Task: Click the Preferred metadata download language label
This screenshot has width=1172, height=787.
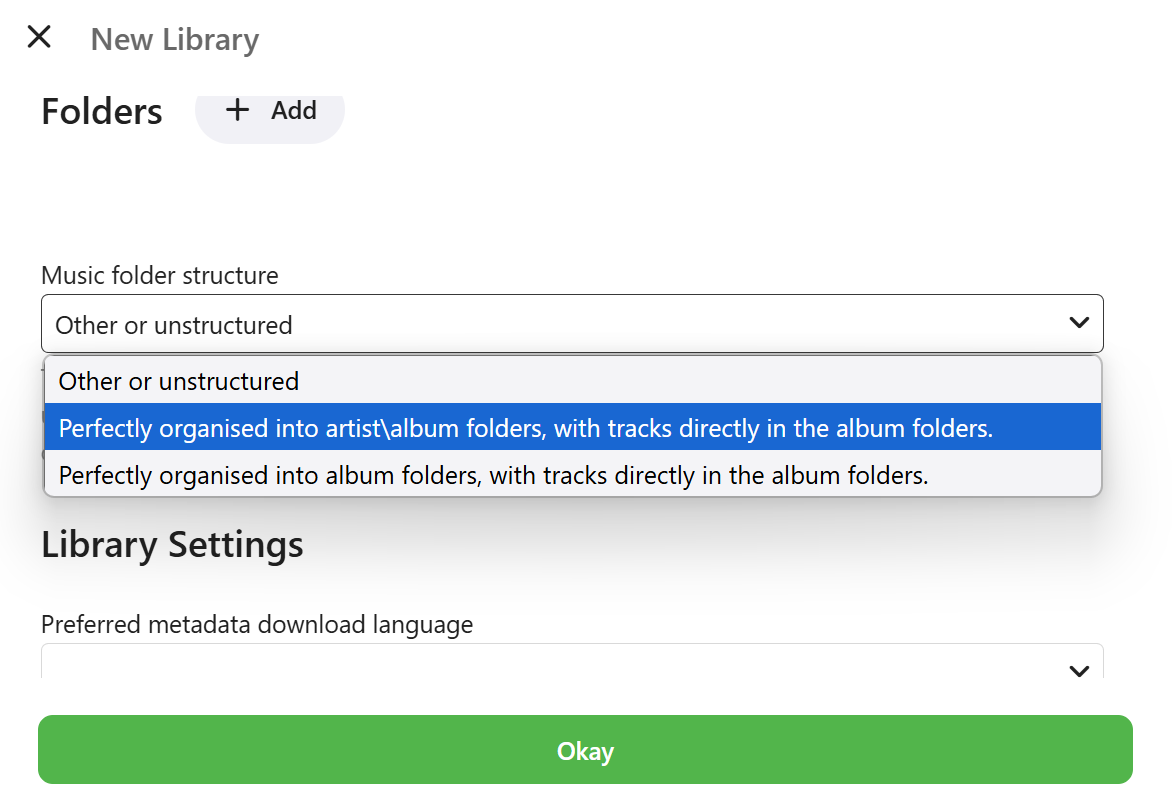Action: pos(256,624)
